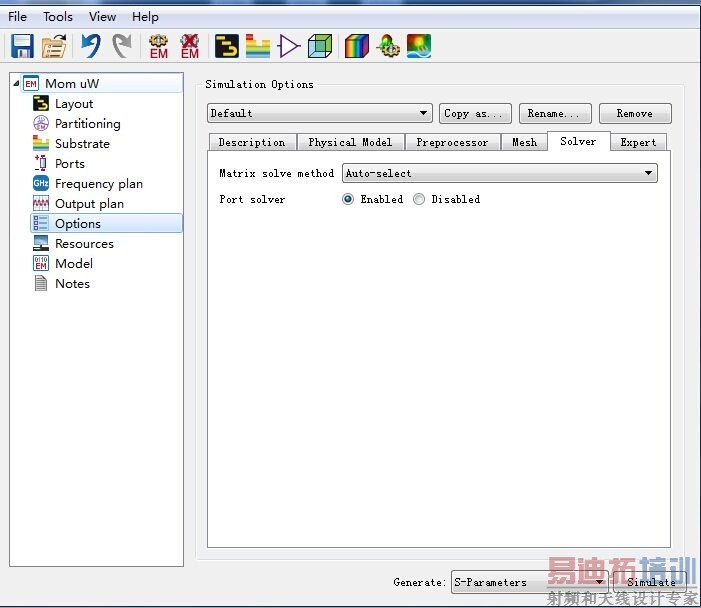The width and height of the screenshot is (701, 608).
Task: Switch to the Mesh tab
Action: point(524,142)
